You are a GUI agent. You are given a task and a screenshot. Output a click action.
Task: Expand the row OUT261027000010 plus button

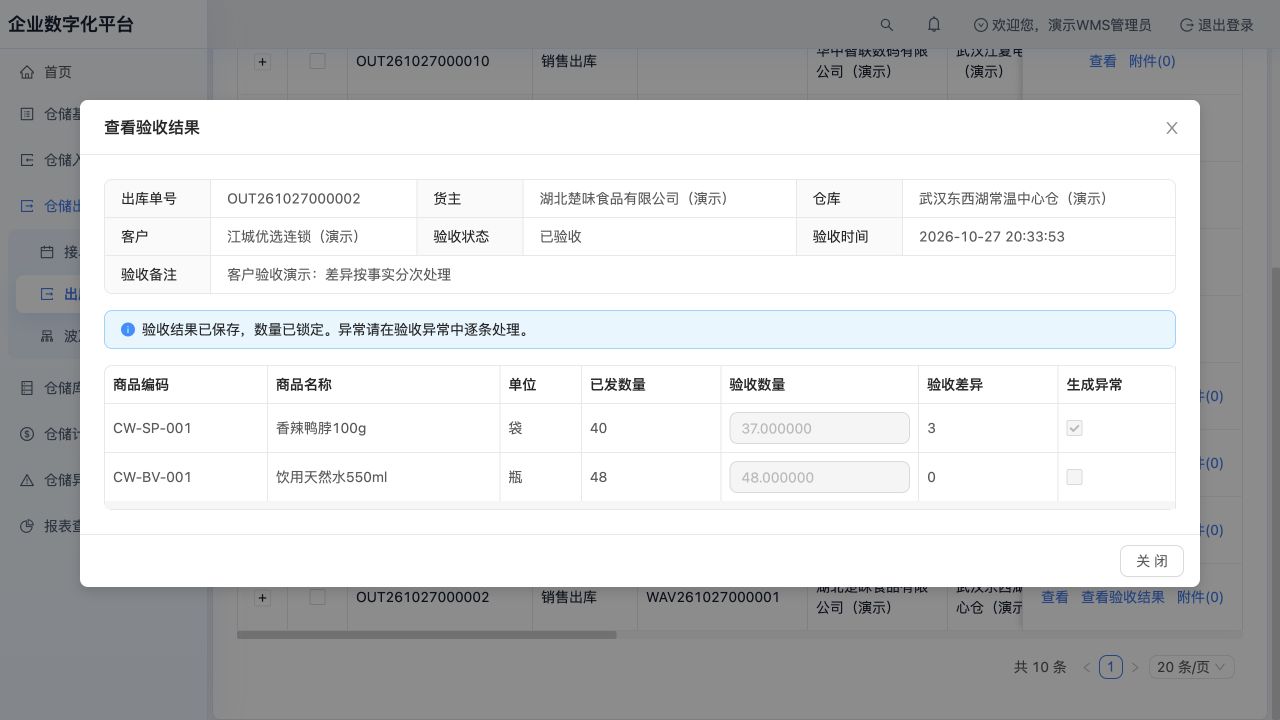[263, 62]
